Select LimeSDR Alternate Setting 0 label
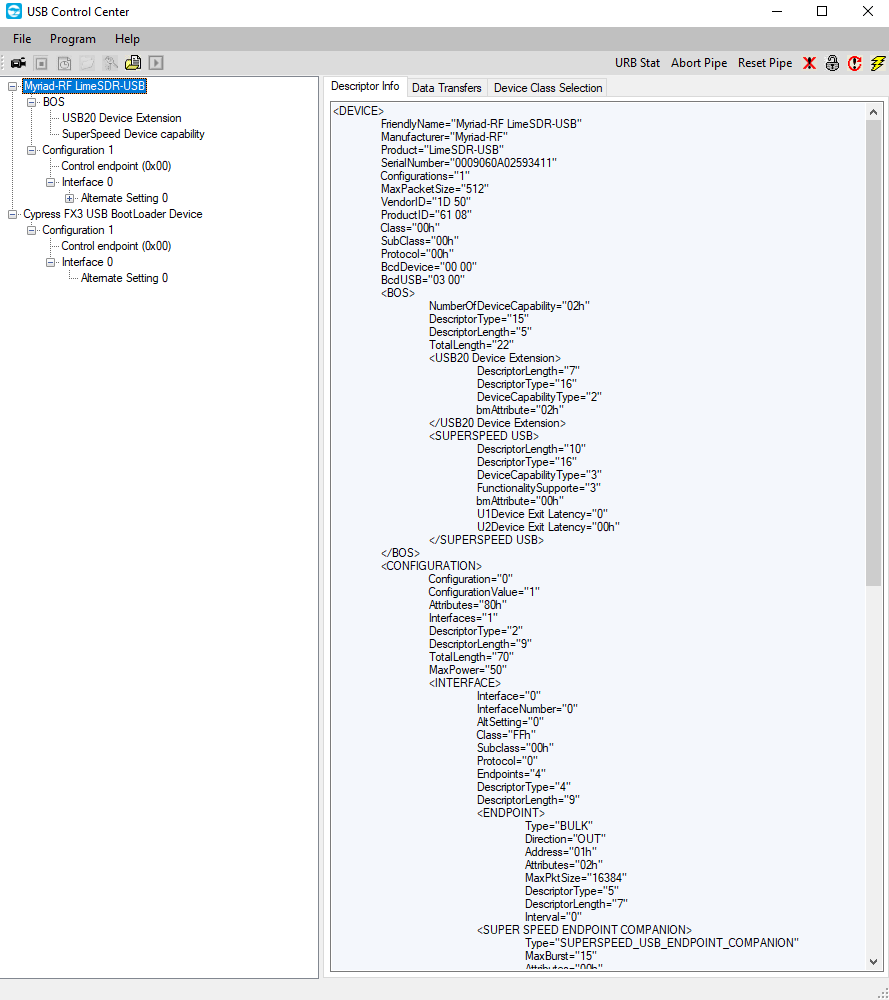The height and width of the screenshot is (1000, 889). pyautogui.click(x=124, y=198)
